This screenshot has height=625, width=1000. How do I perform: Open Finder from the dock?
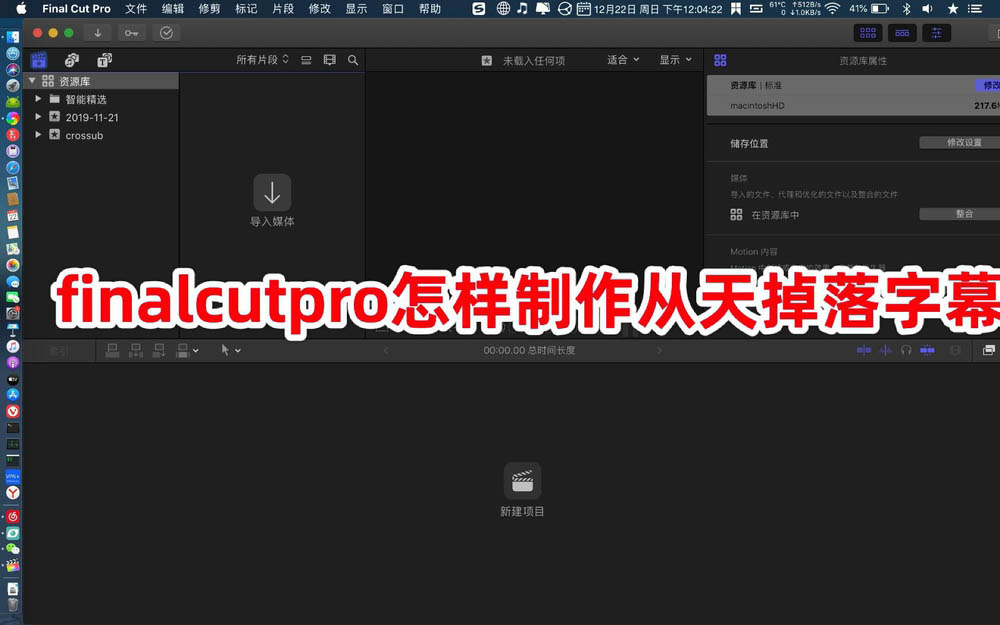point(13,37)
